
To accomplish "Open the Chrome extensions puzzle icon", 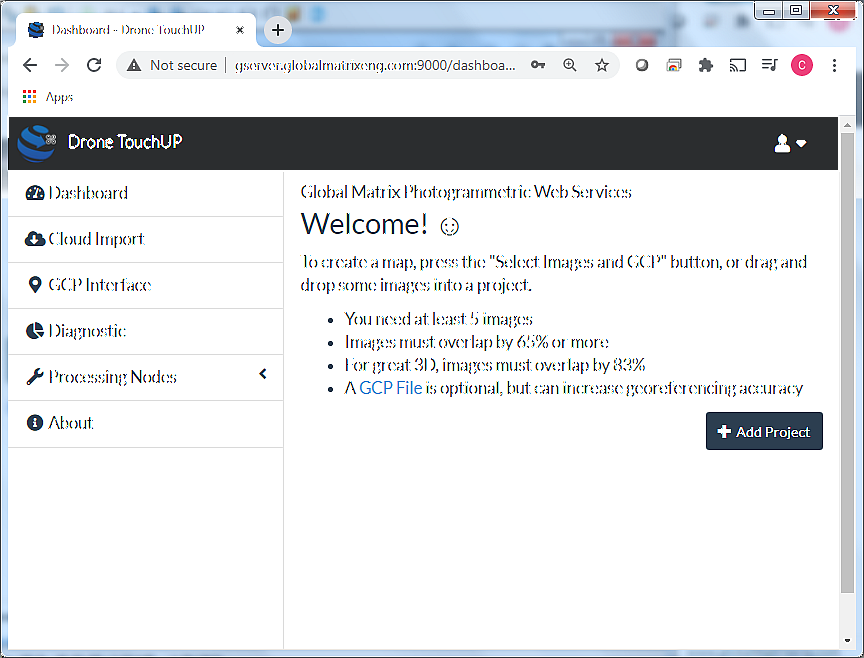I will coord(706,65).
